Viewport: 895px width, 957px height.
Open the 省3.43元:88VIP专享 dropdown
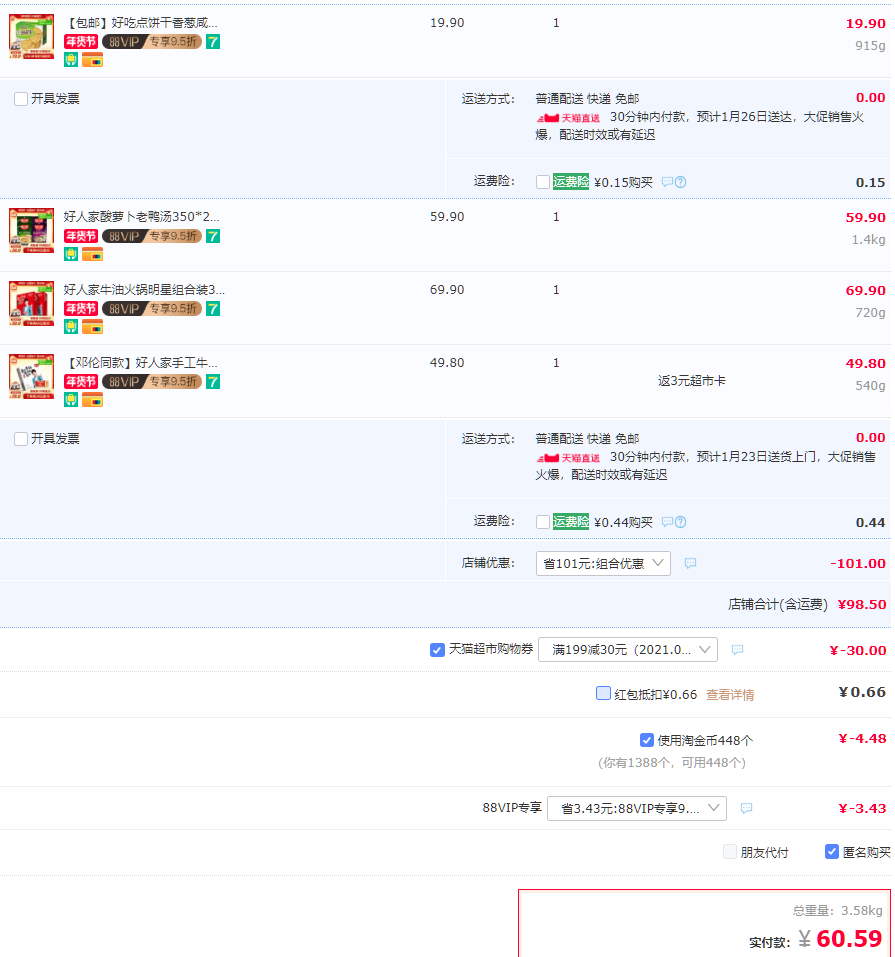(x=637, y=808)
